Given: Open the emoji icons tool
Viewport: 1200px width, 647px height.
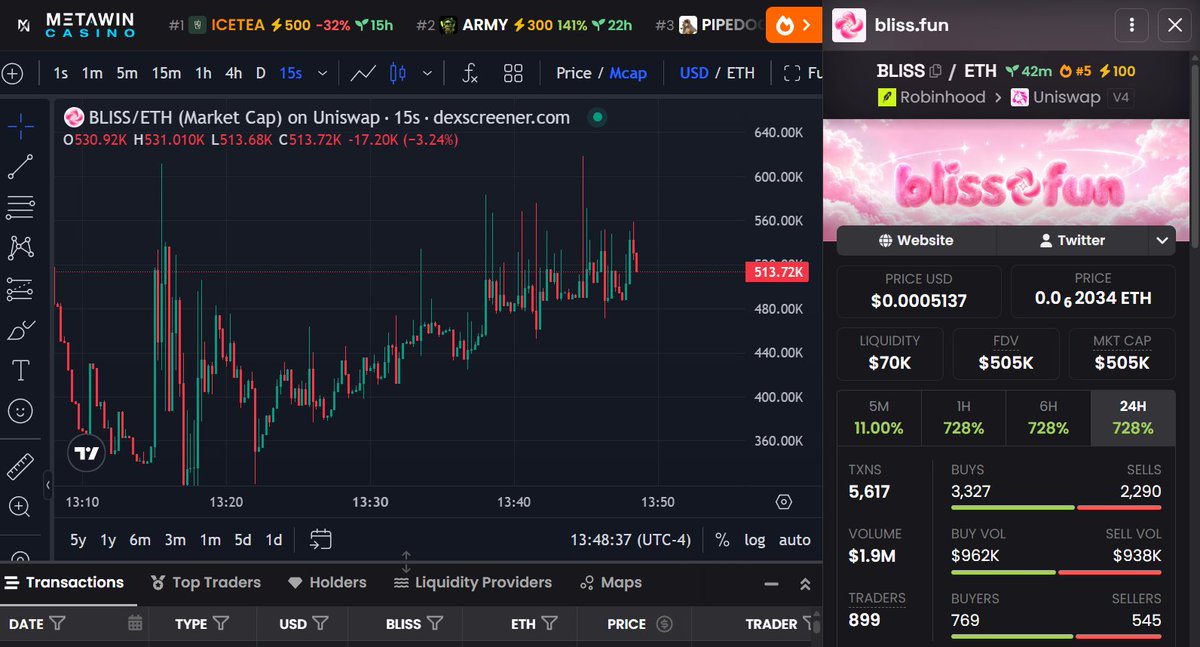Looking at the screenshot, I should [21, 411].
